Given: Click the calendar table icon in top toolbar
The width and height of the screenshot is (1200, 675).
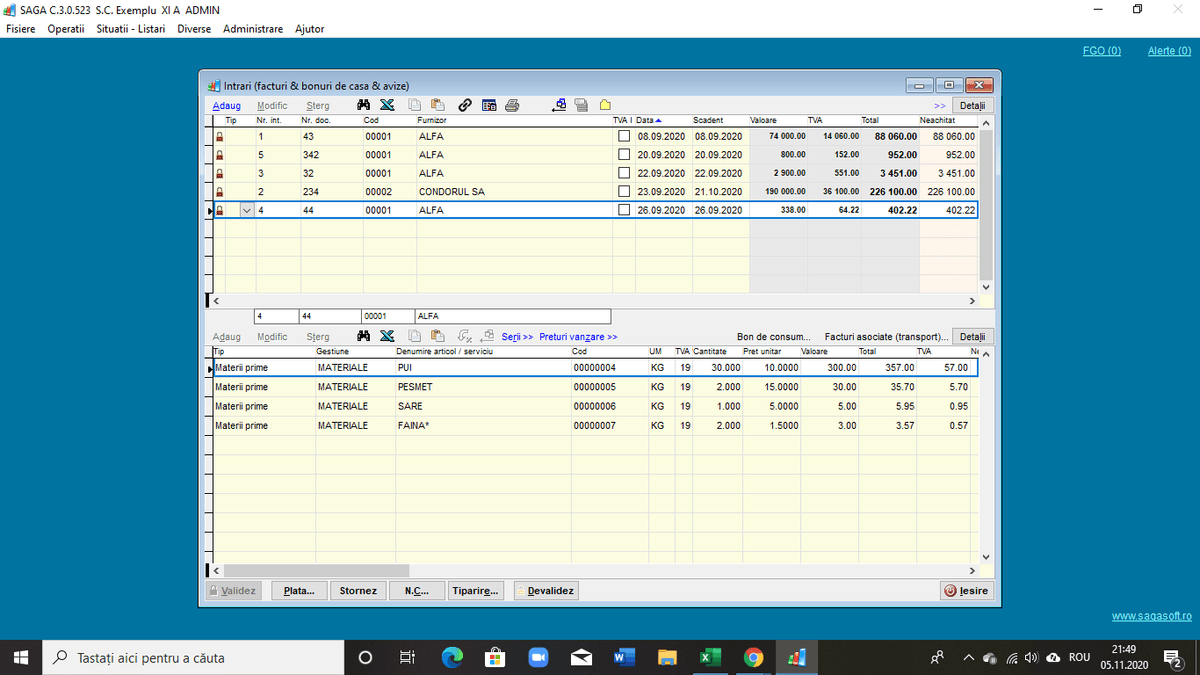Looking at the screenshot, I should [x=489, y=105].
